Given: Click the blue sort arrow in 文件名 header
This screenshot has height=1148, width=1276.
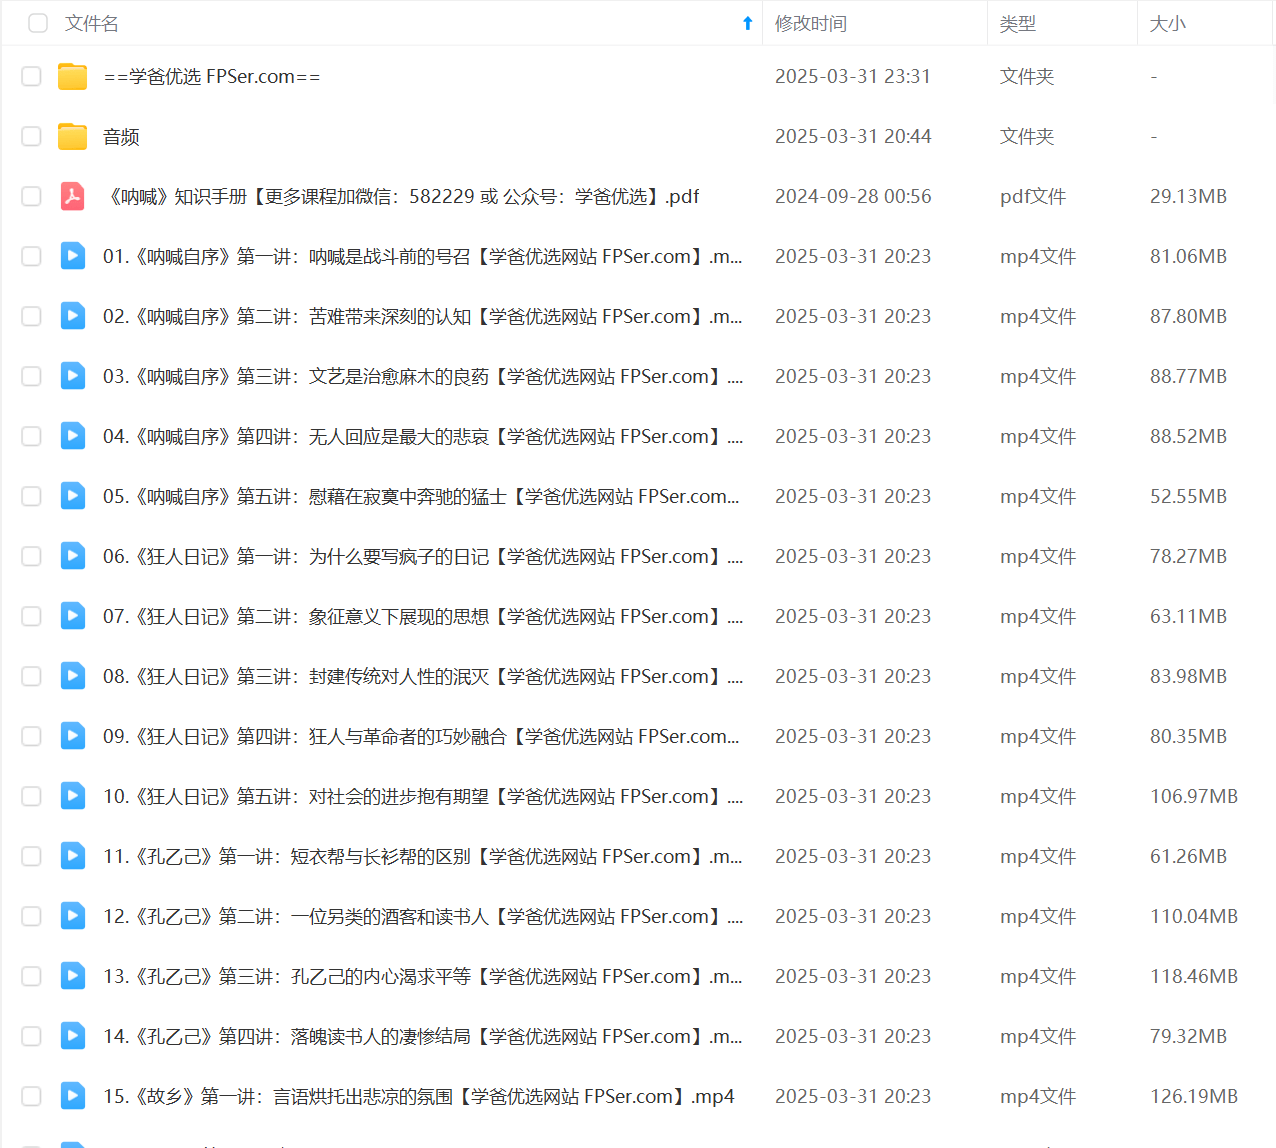Looking at the screenshot, I should (747, 23).
